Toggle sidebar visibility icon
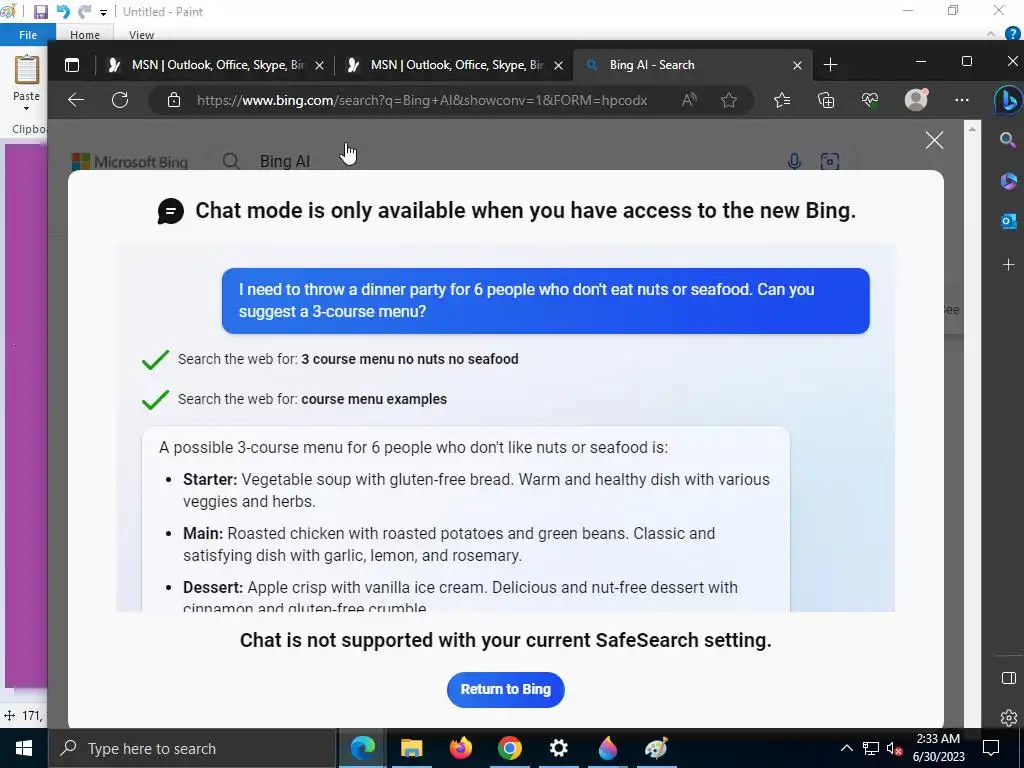1024x768 pixels. pyautogui.click(x=1008, y=678)
